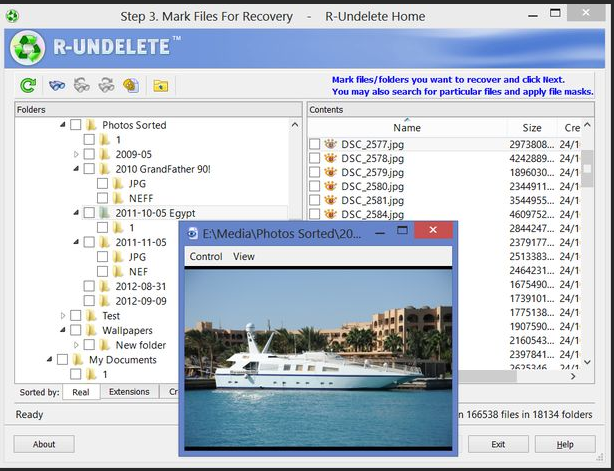Mark the Photos Sorted folder checkbox
The width and height of the screenshot is (614, 471).
(76, 125)
